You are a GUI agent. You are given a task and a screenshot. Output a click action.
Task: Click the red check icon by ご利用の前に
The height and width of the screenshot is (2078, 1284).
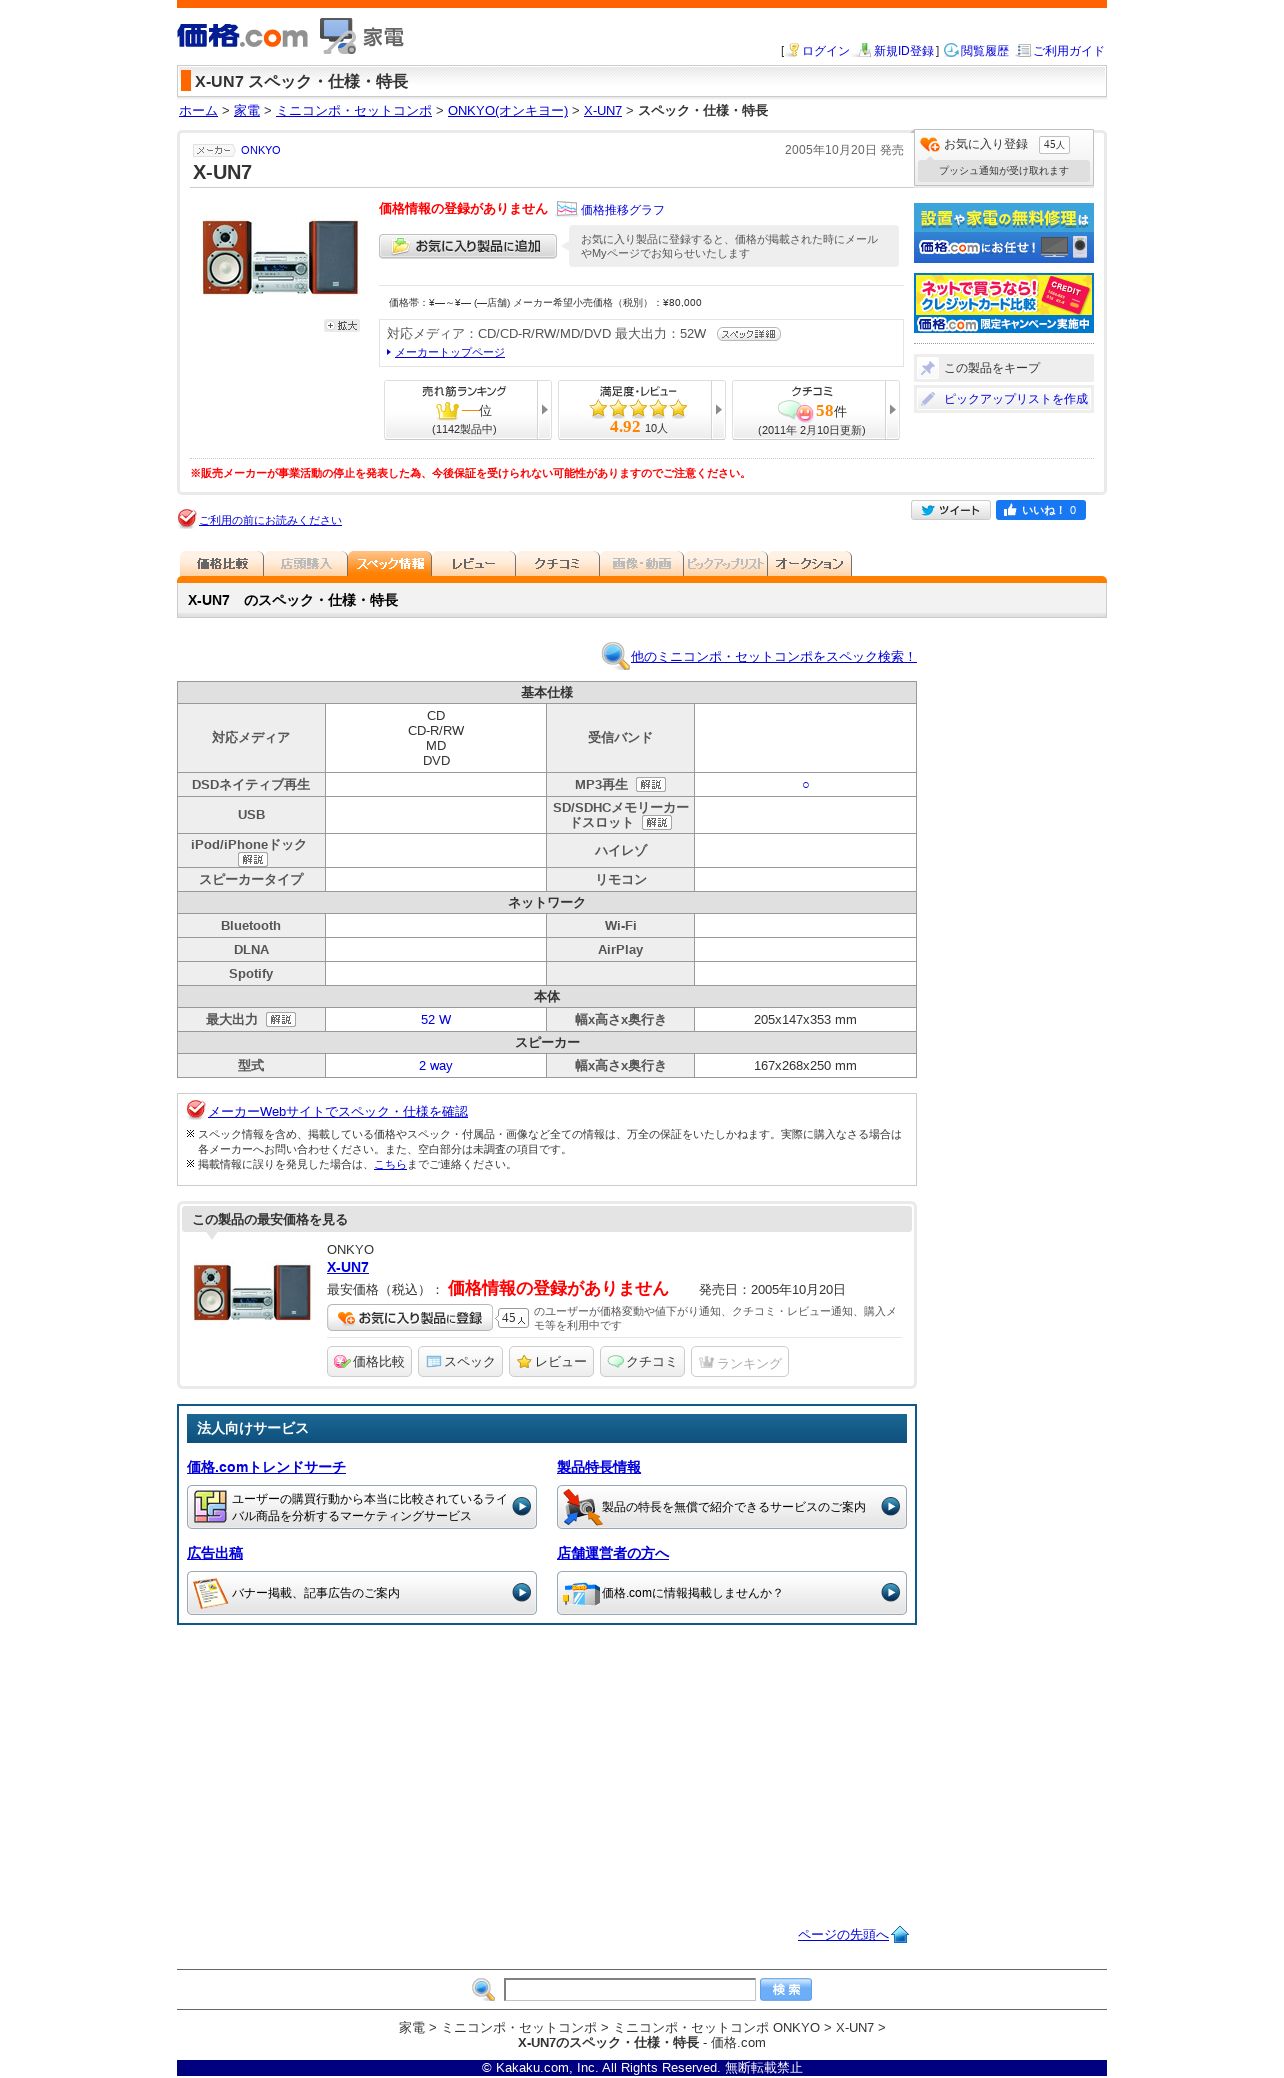pyautogui.click(x=187, y=518)
